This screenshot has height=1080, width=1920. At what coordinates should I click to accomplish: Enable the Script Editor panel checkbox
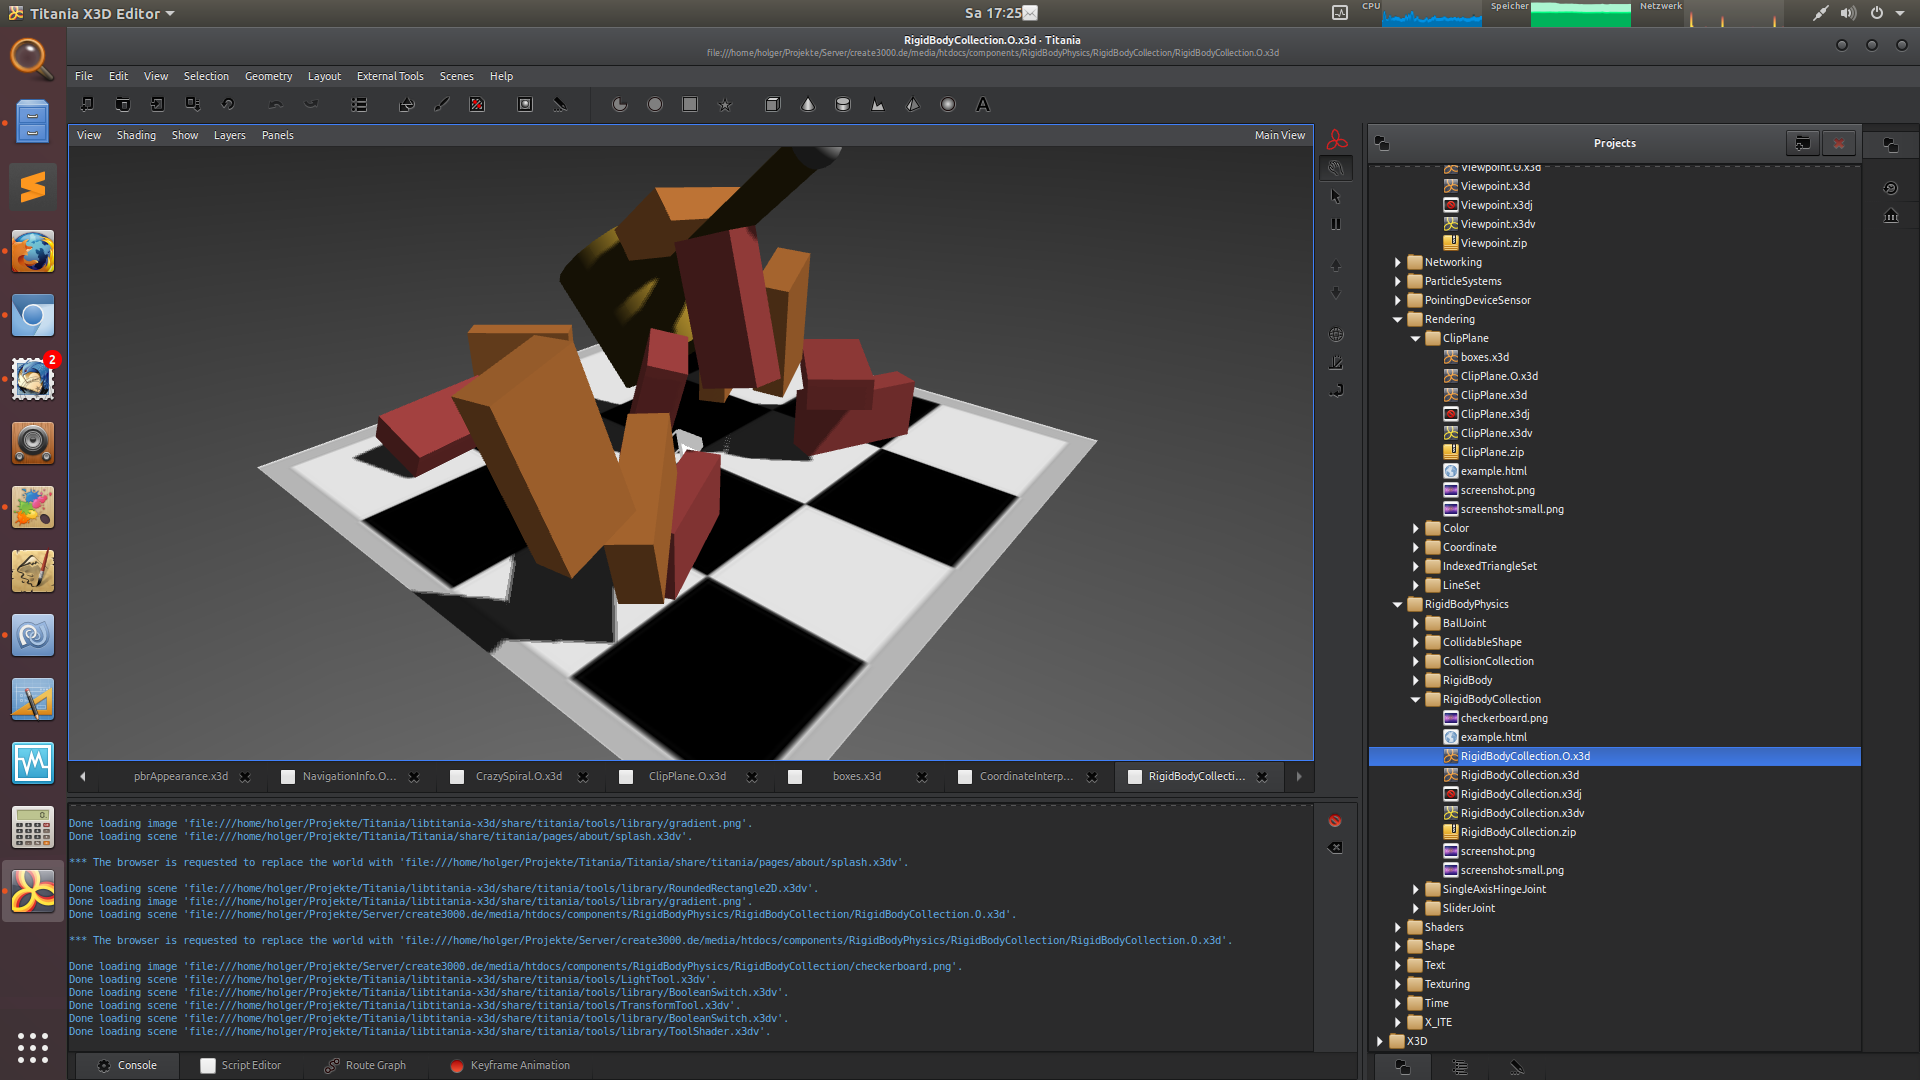coord(208,1065)
